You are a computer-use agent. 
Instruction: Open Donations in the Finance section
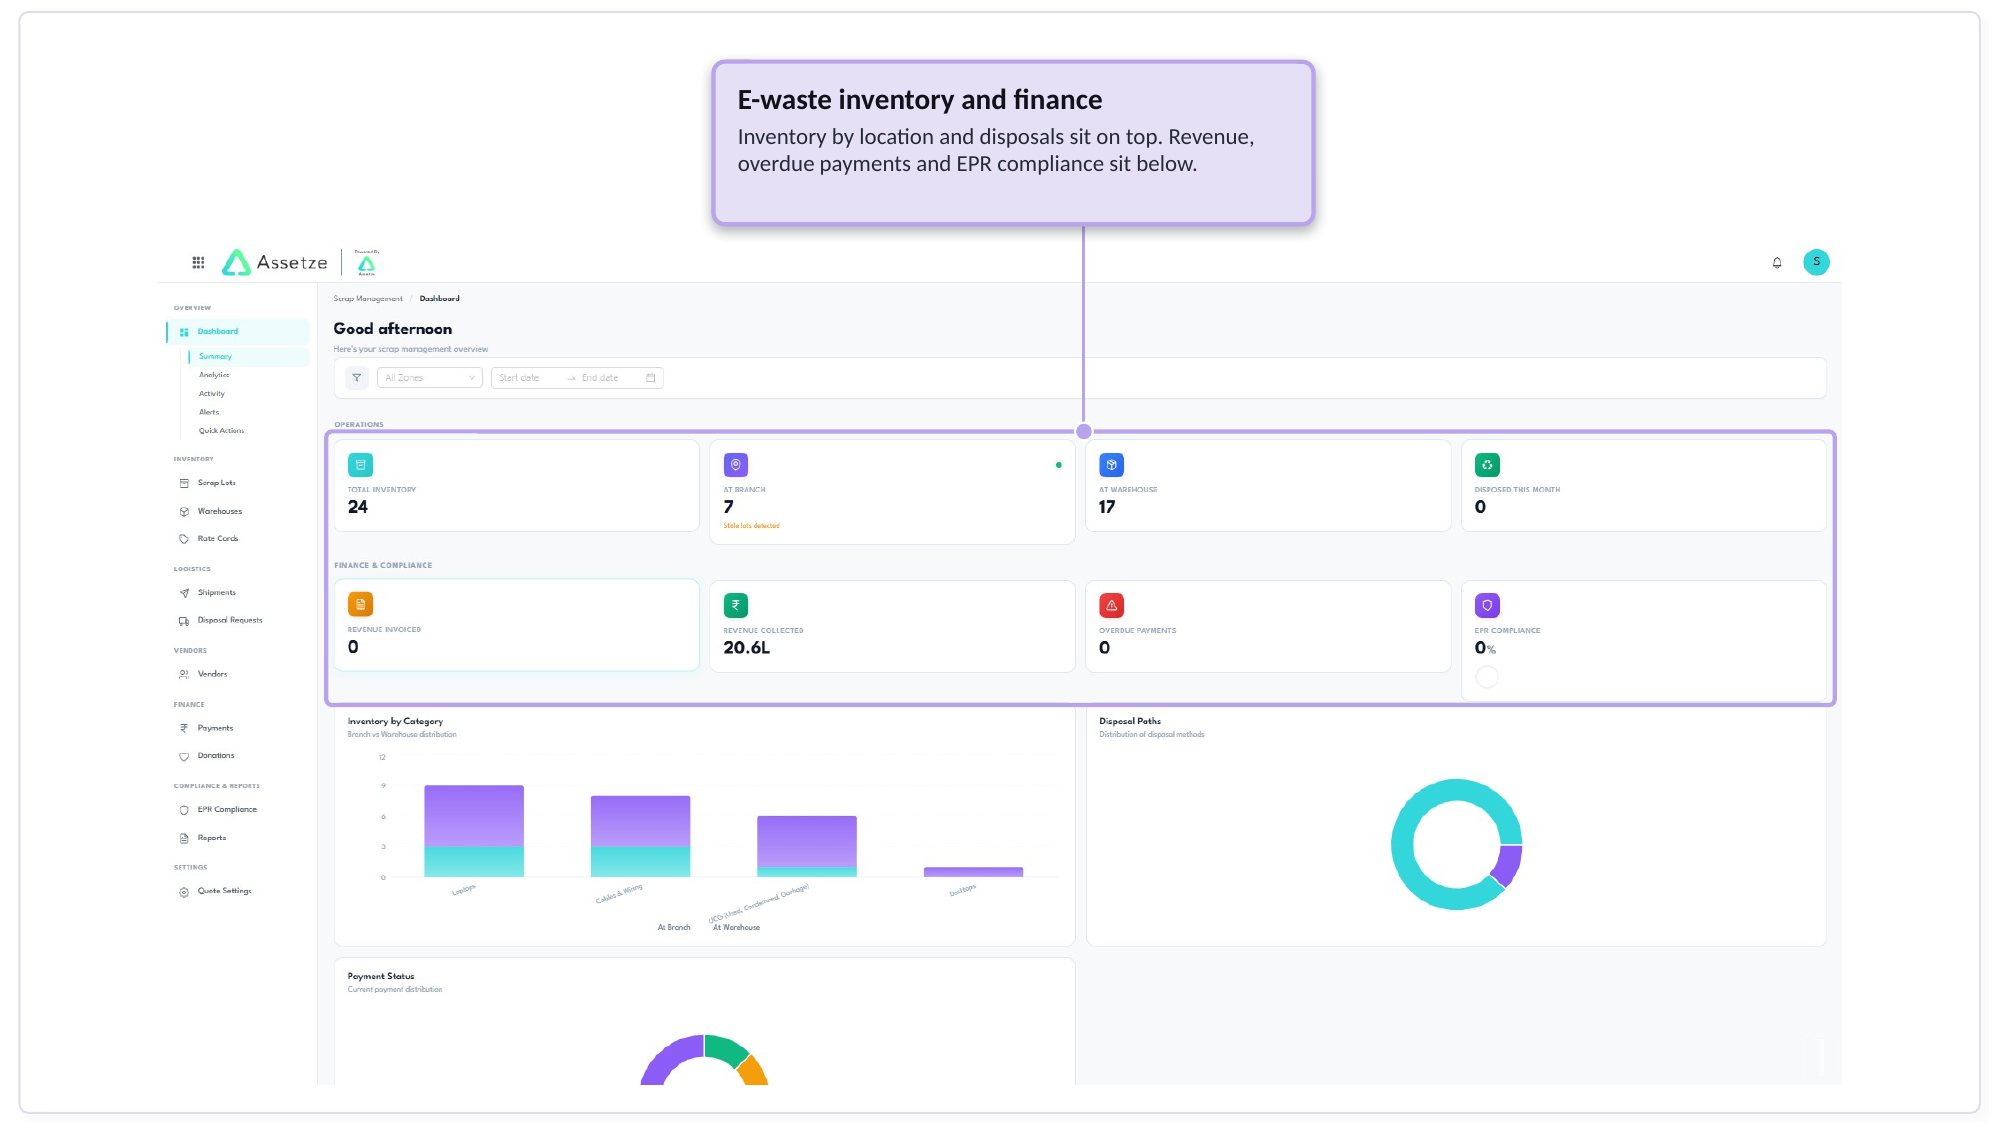tap(216, 756)
